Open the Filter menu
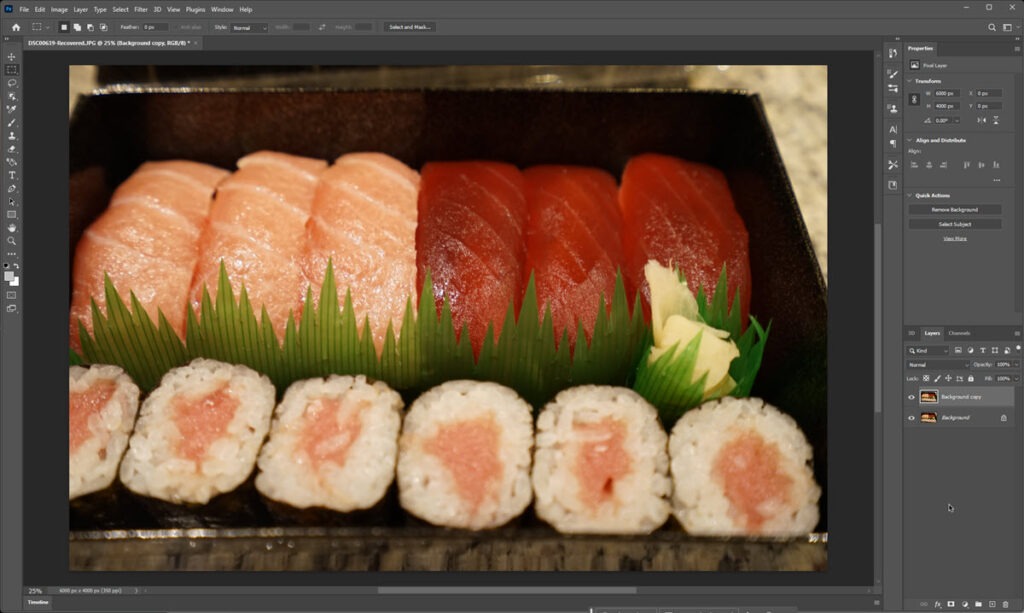 [x=141, y=9]
